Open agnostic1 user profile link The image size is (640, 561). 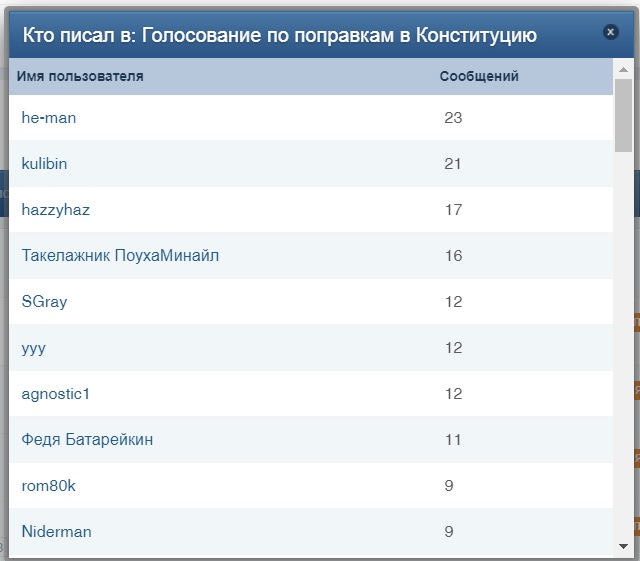pyautogui.click(x=56, y=394)
